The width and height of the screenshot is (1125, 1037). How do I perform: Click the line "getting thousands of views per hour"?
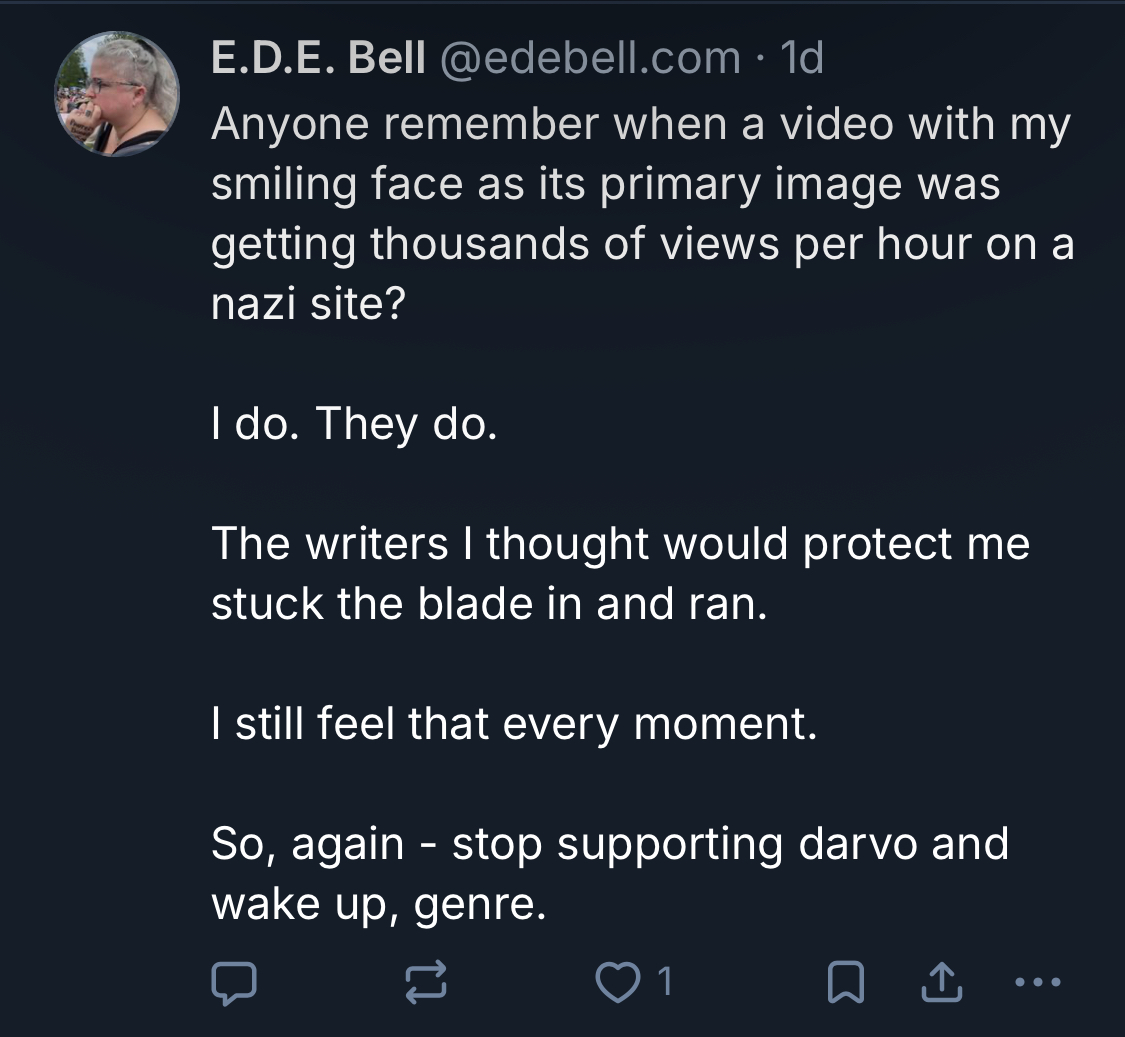[x=591, y=244]
